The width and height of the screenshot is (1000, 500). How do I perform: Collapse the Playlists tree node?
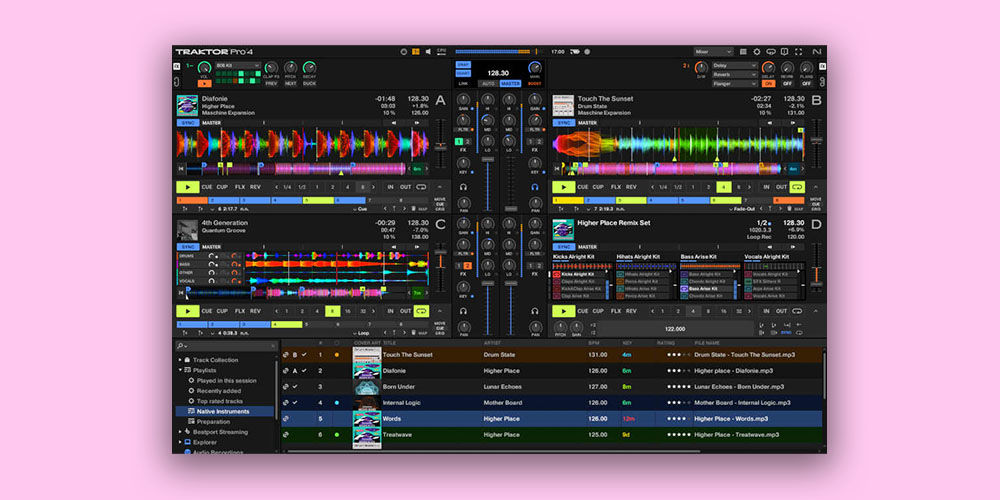point(180,370)
